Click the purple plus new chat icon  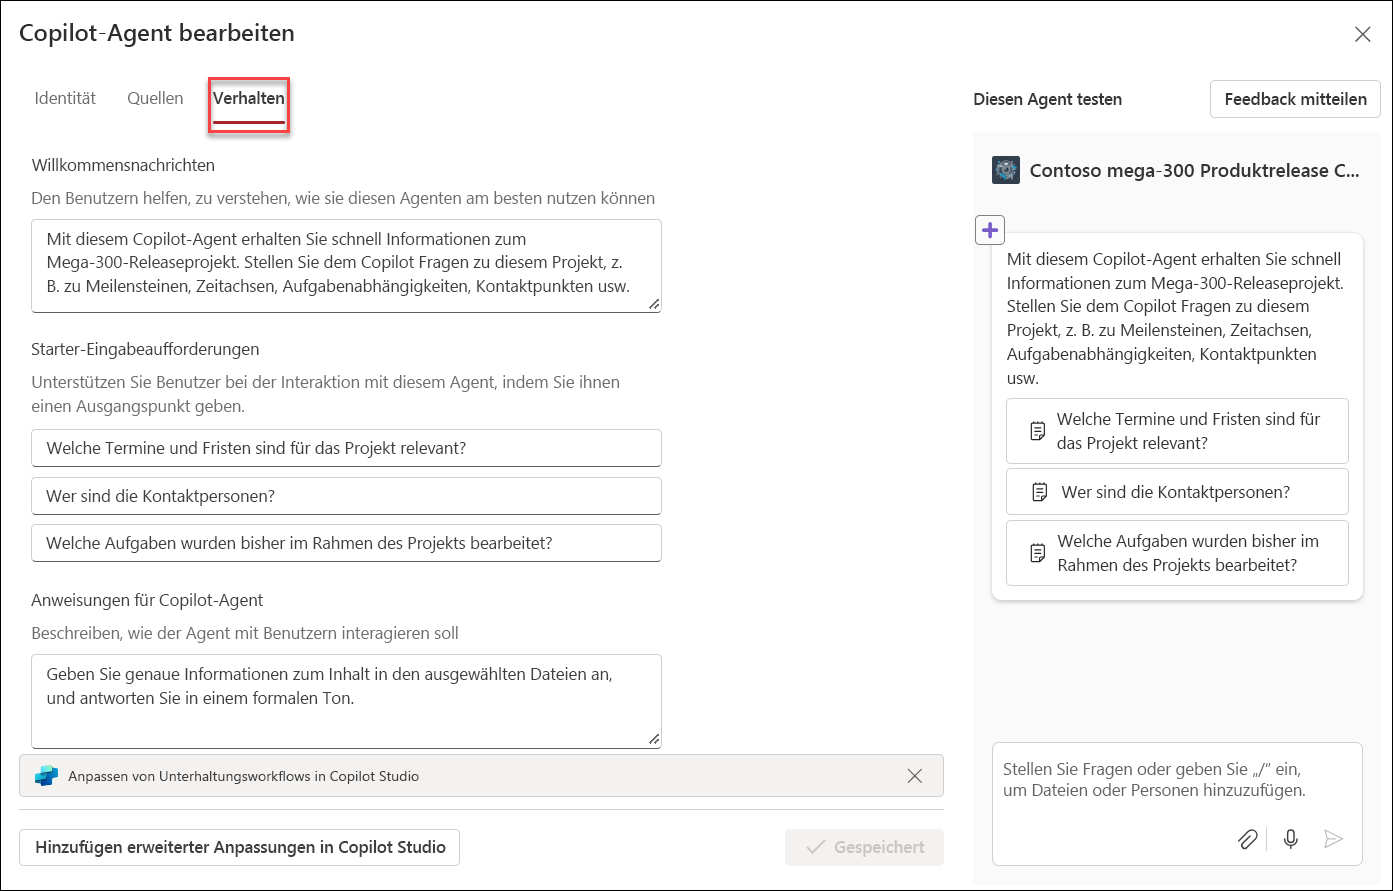tap(990, 230)
